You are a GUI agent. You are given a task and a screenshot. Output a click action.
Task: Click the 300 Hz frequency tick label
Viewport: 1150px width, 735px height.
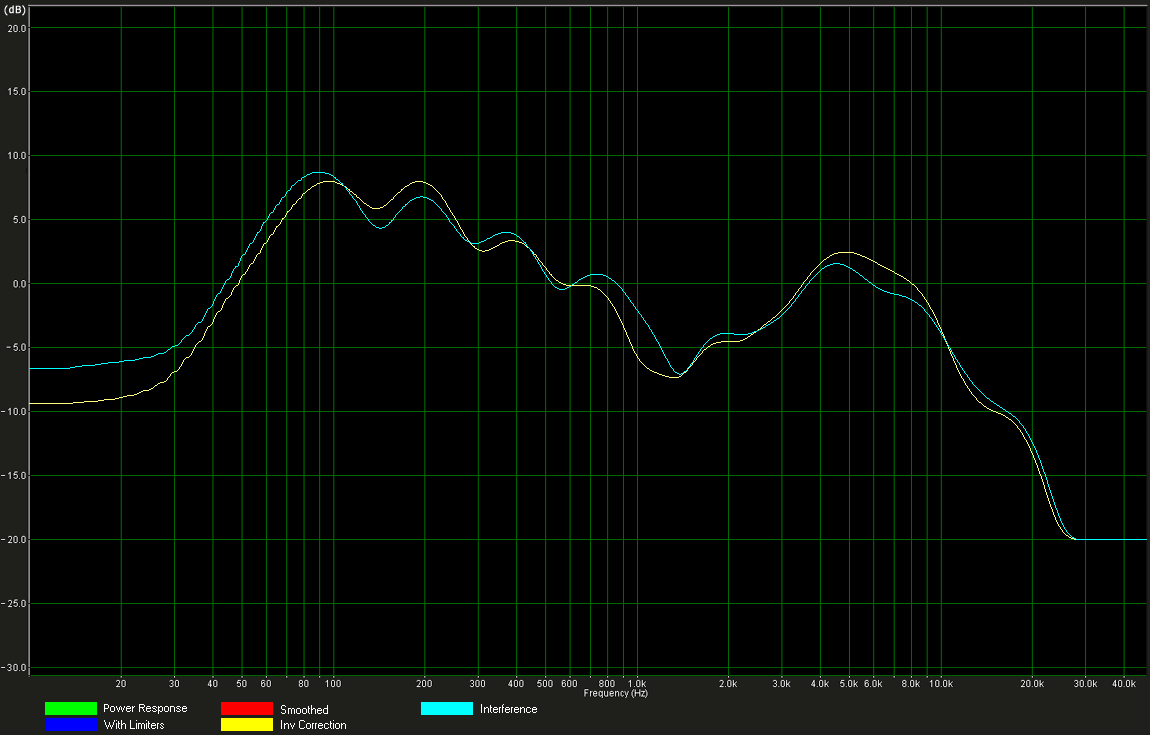[477, 684]
